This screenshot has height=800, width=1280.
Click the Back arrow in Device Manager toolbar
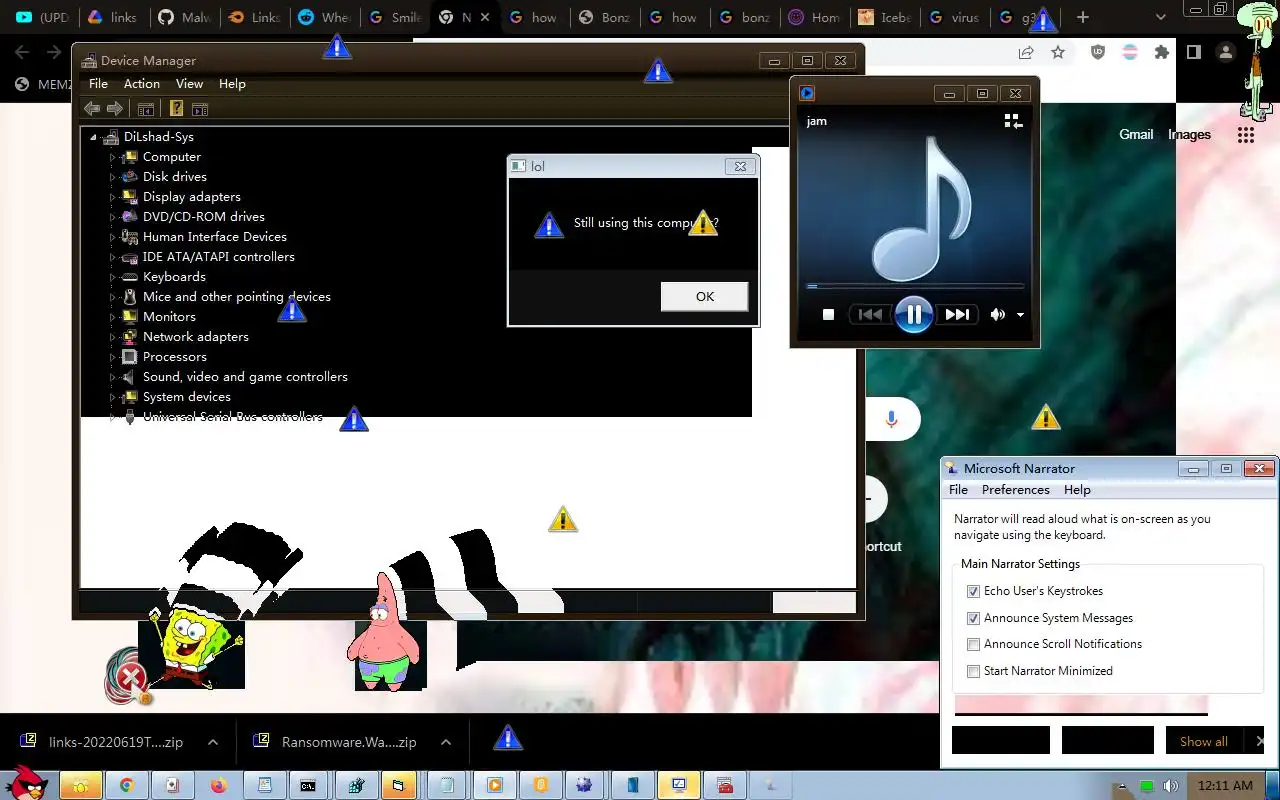point(92,109)
